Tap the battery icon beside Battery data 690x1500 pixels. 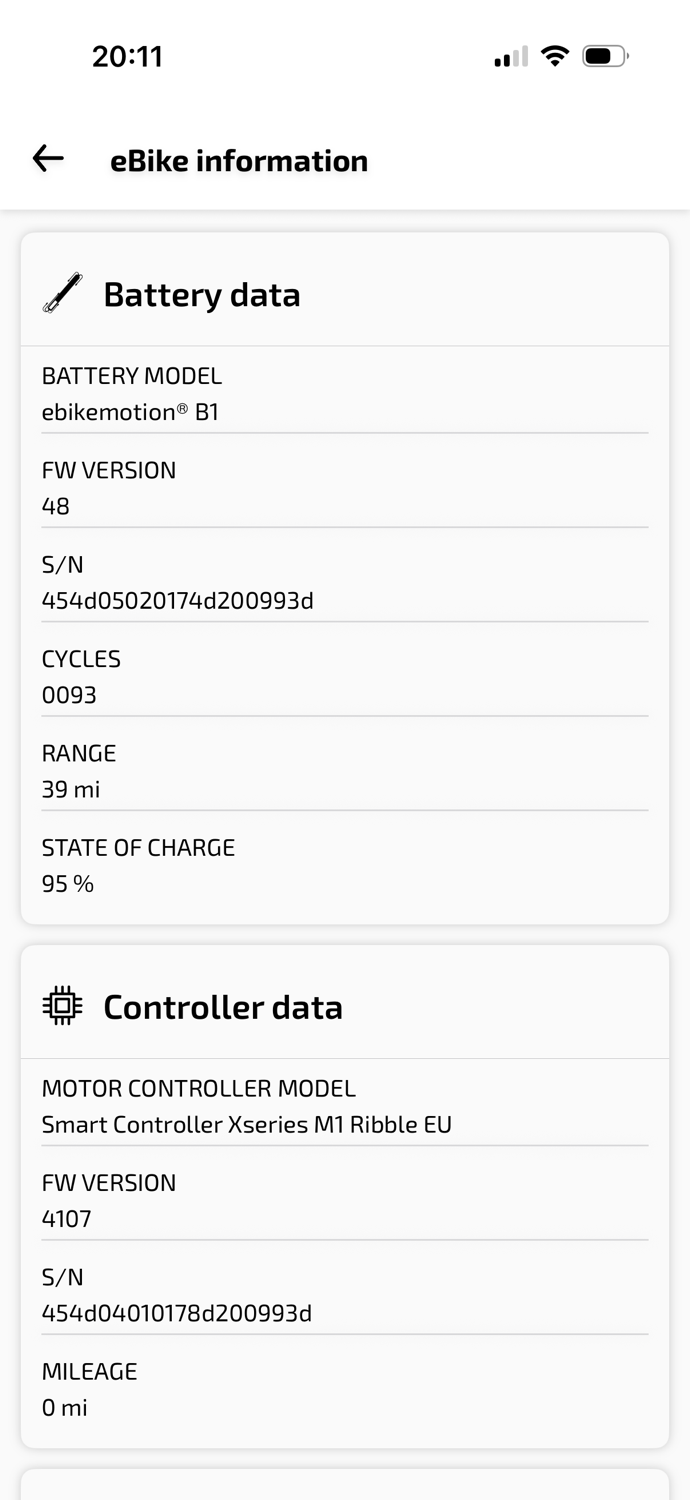[62, 294]
